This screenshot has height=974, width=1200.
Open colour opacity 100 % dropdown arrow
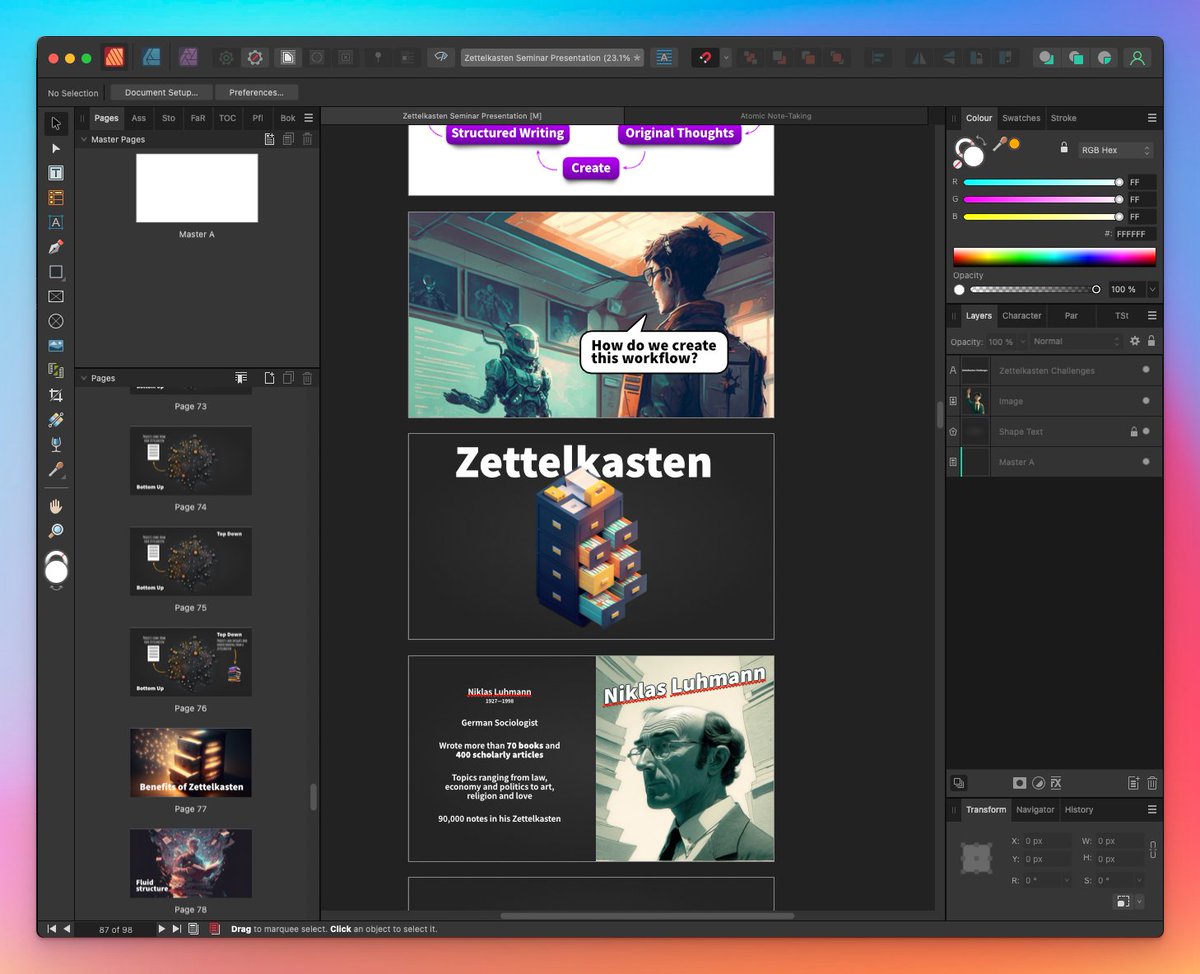1152,289
